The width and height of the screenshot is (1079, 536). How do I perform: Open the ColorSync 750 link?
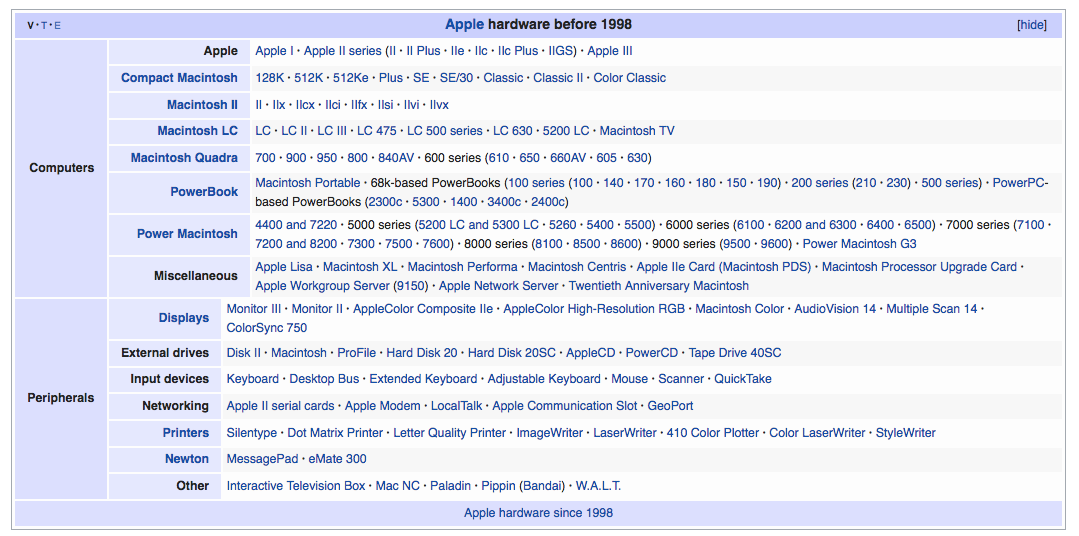pos(267,328)
